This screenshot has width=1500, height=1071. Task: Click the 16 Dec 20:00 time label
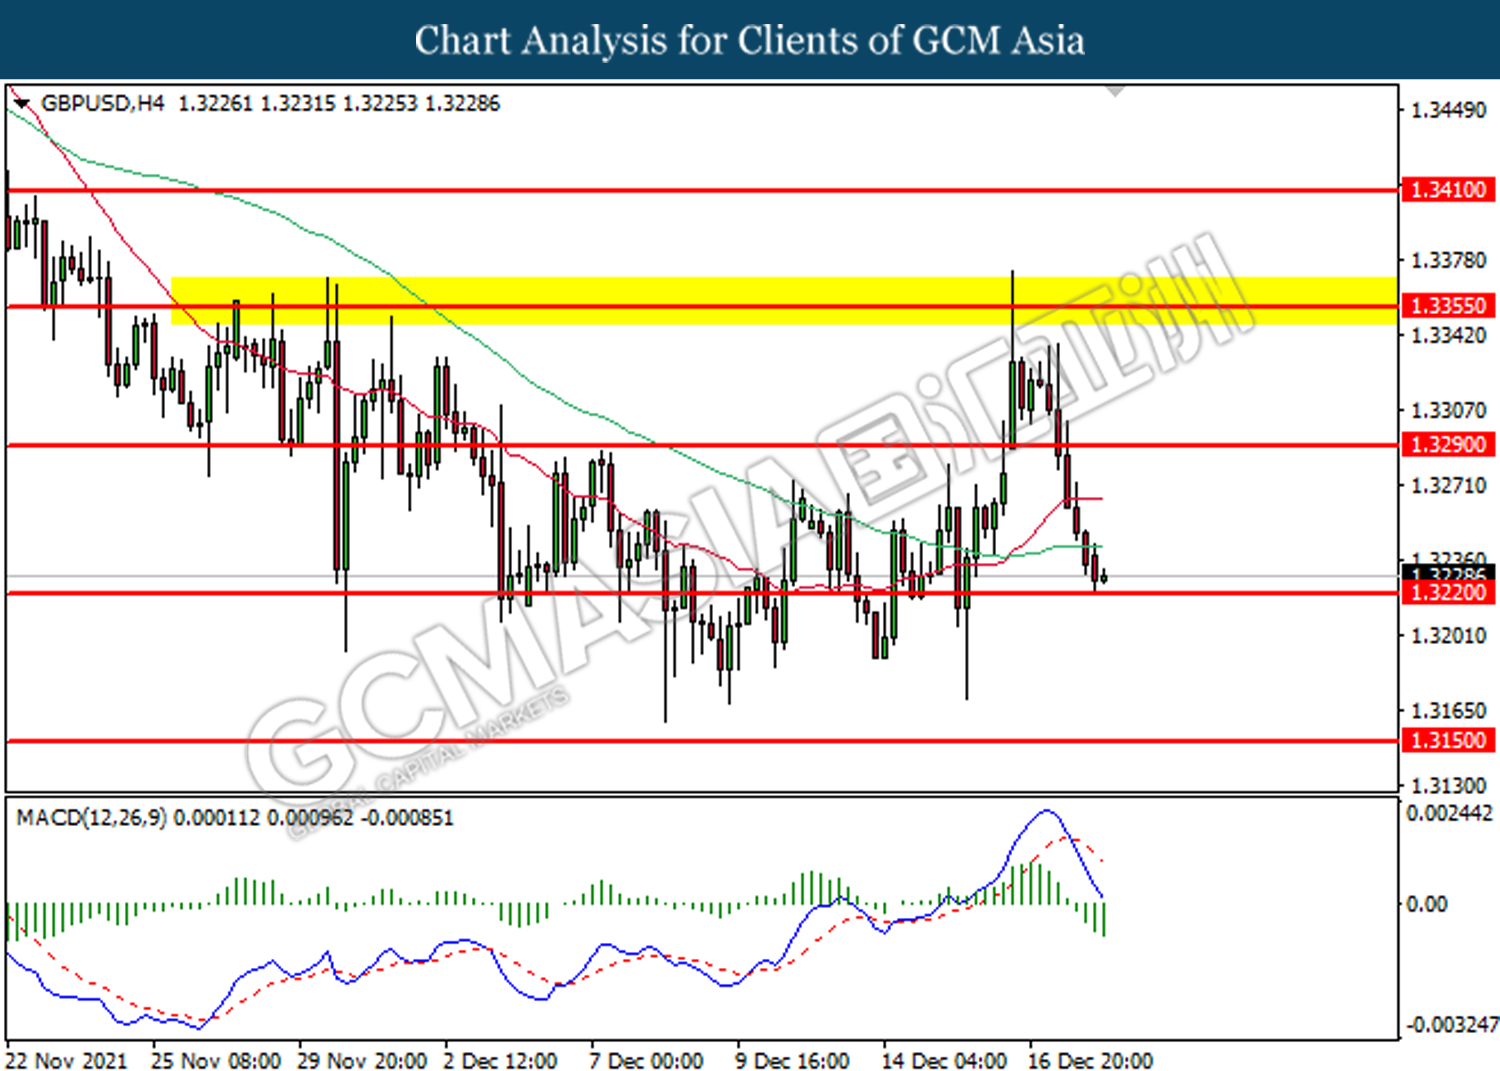point(1090,1060)
